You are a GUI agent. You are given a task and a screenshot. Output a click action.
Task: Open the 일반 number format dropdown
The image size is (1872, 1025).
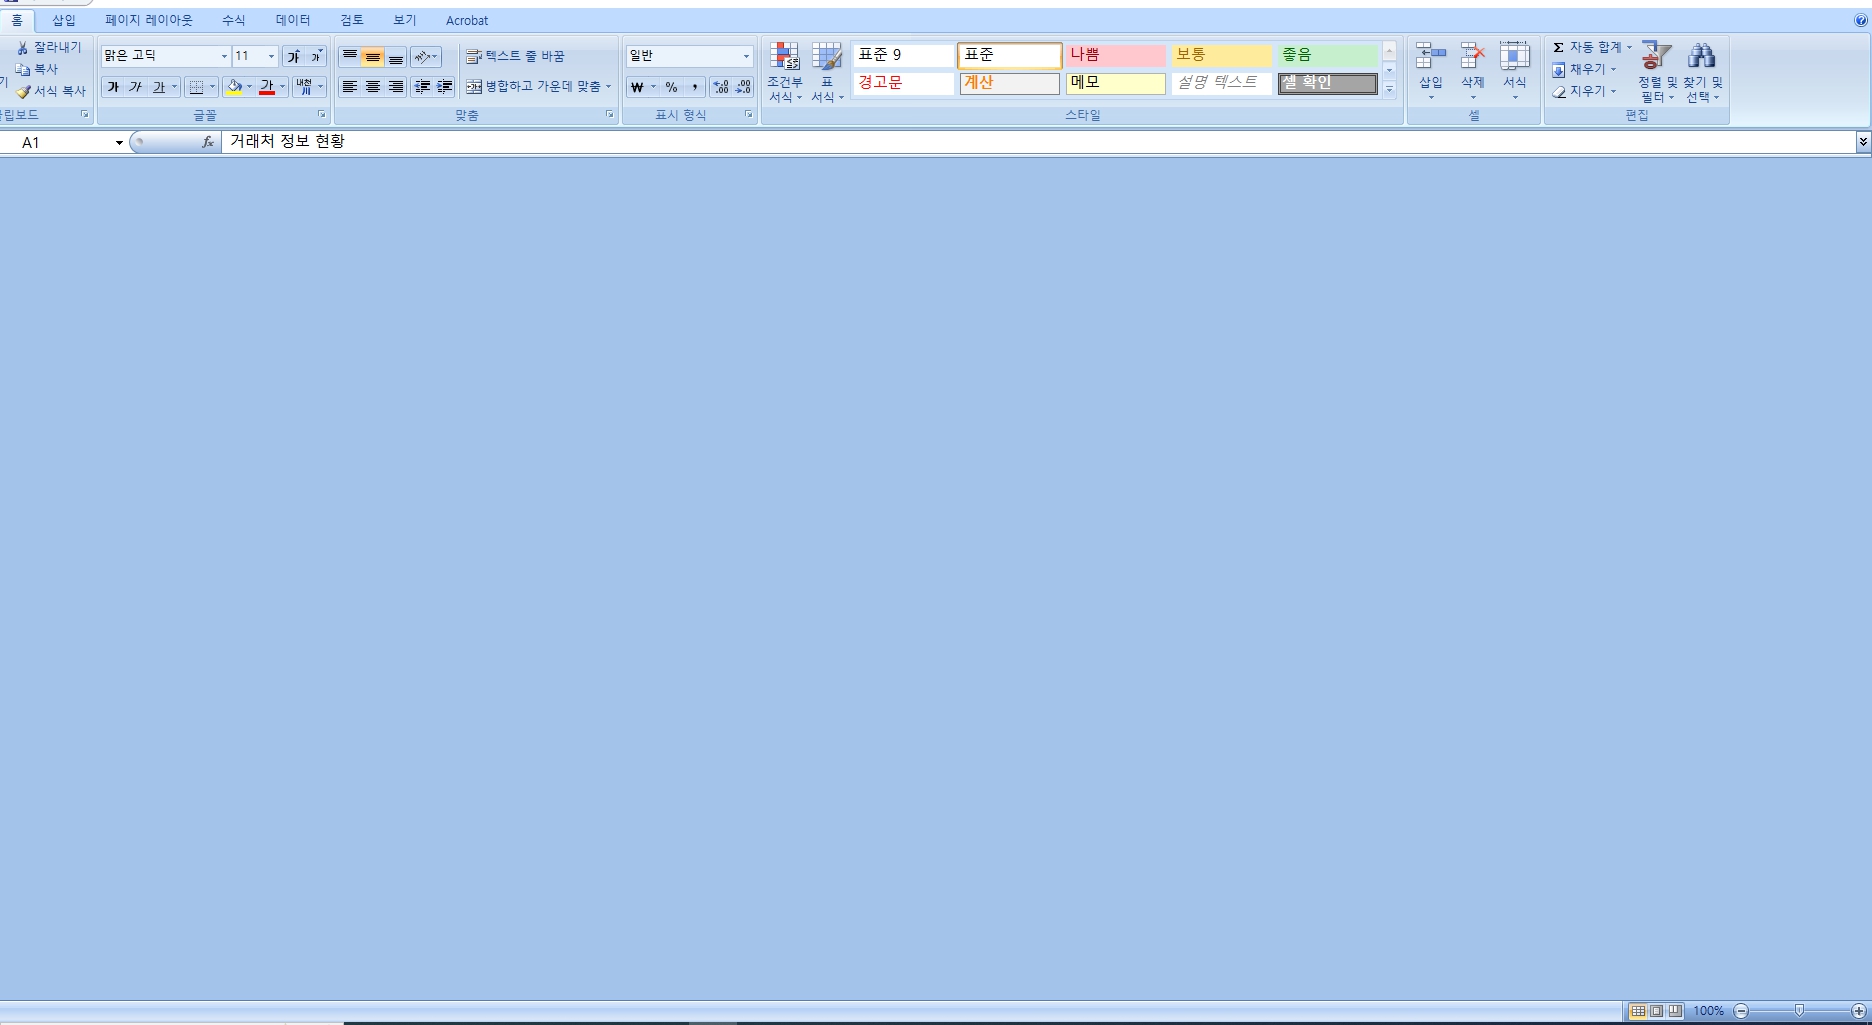point(746,56)
